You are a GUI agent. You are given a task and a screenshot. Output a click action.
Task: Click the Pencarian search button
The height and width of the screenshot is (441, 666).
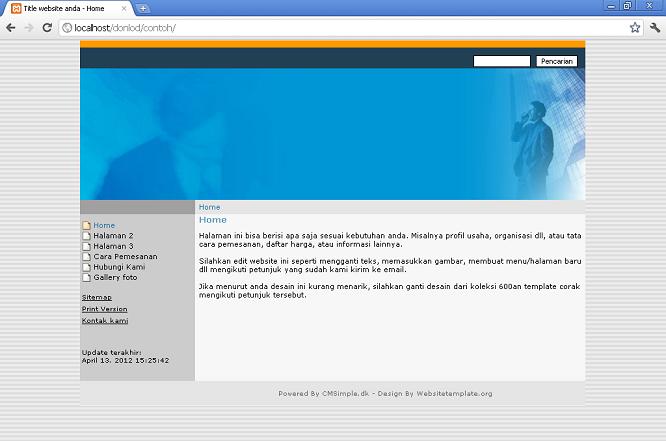[x=556, y=61]
